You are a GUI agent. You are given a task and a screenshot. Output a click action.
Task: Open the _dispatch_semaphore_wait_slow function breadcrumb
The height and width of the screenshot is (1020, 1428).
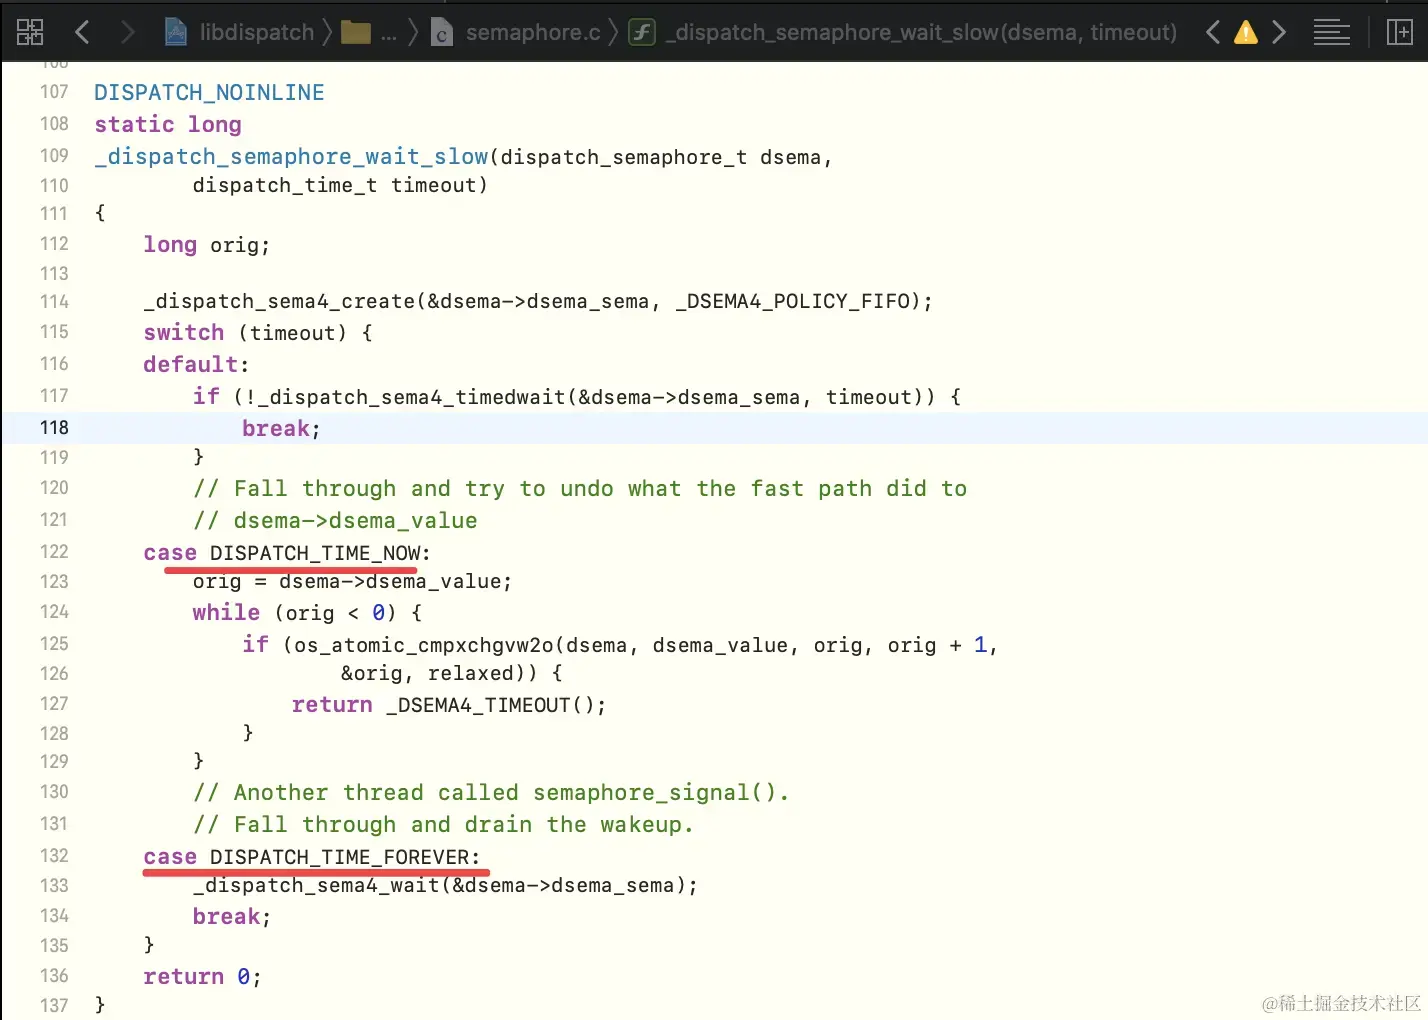coord(903,32)
